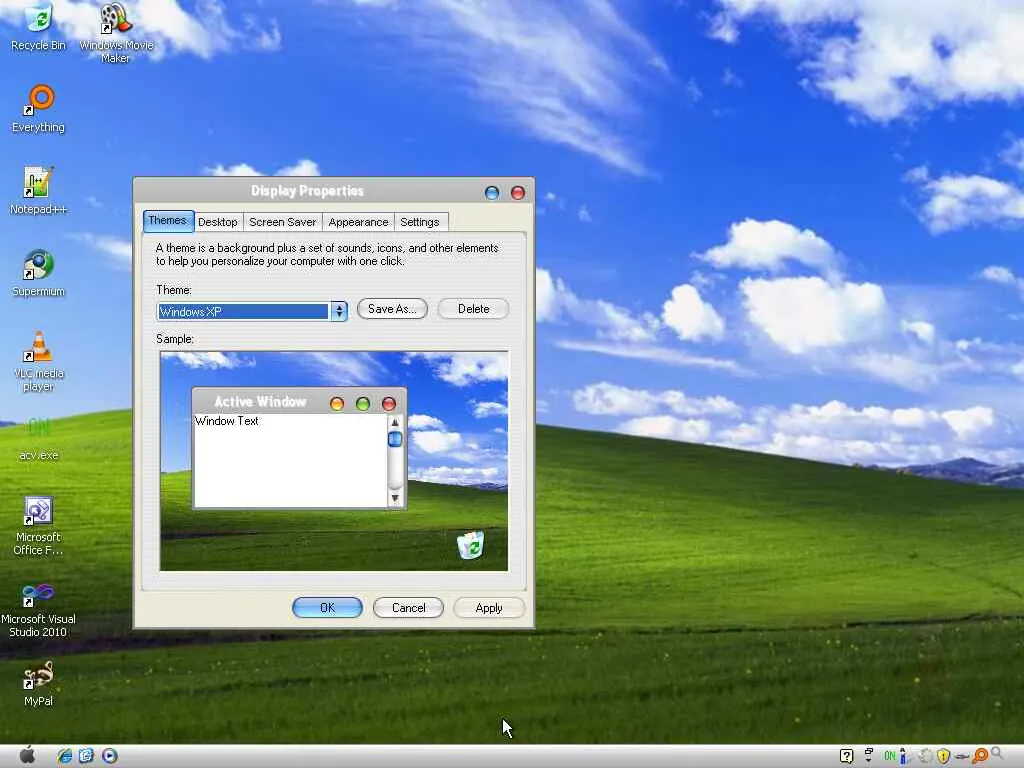Screen dimensions: 1024x768
Task: Select the Microsoft Office F... desktop icon
Action: [39, 525]
